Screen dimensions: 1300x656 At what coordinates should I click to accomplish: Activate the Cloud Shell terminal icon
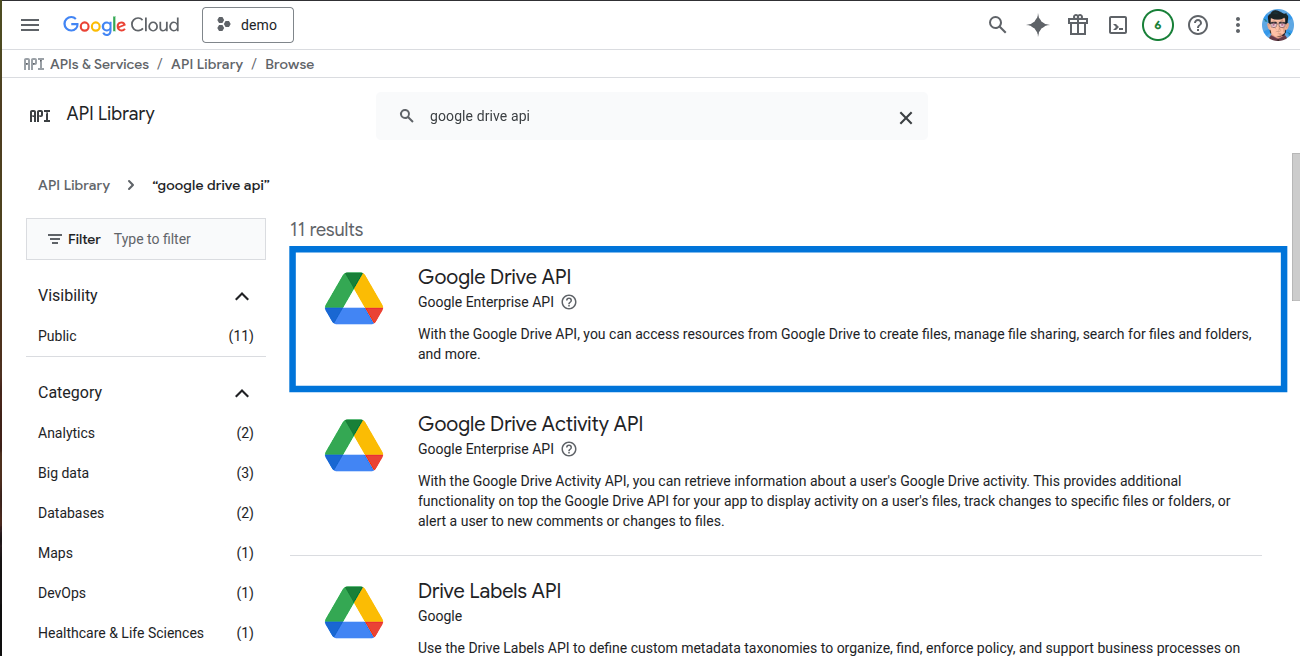(x=1118, y=25)
